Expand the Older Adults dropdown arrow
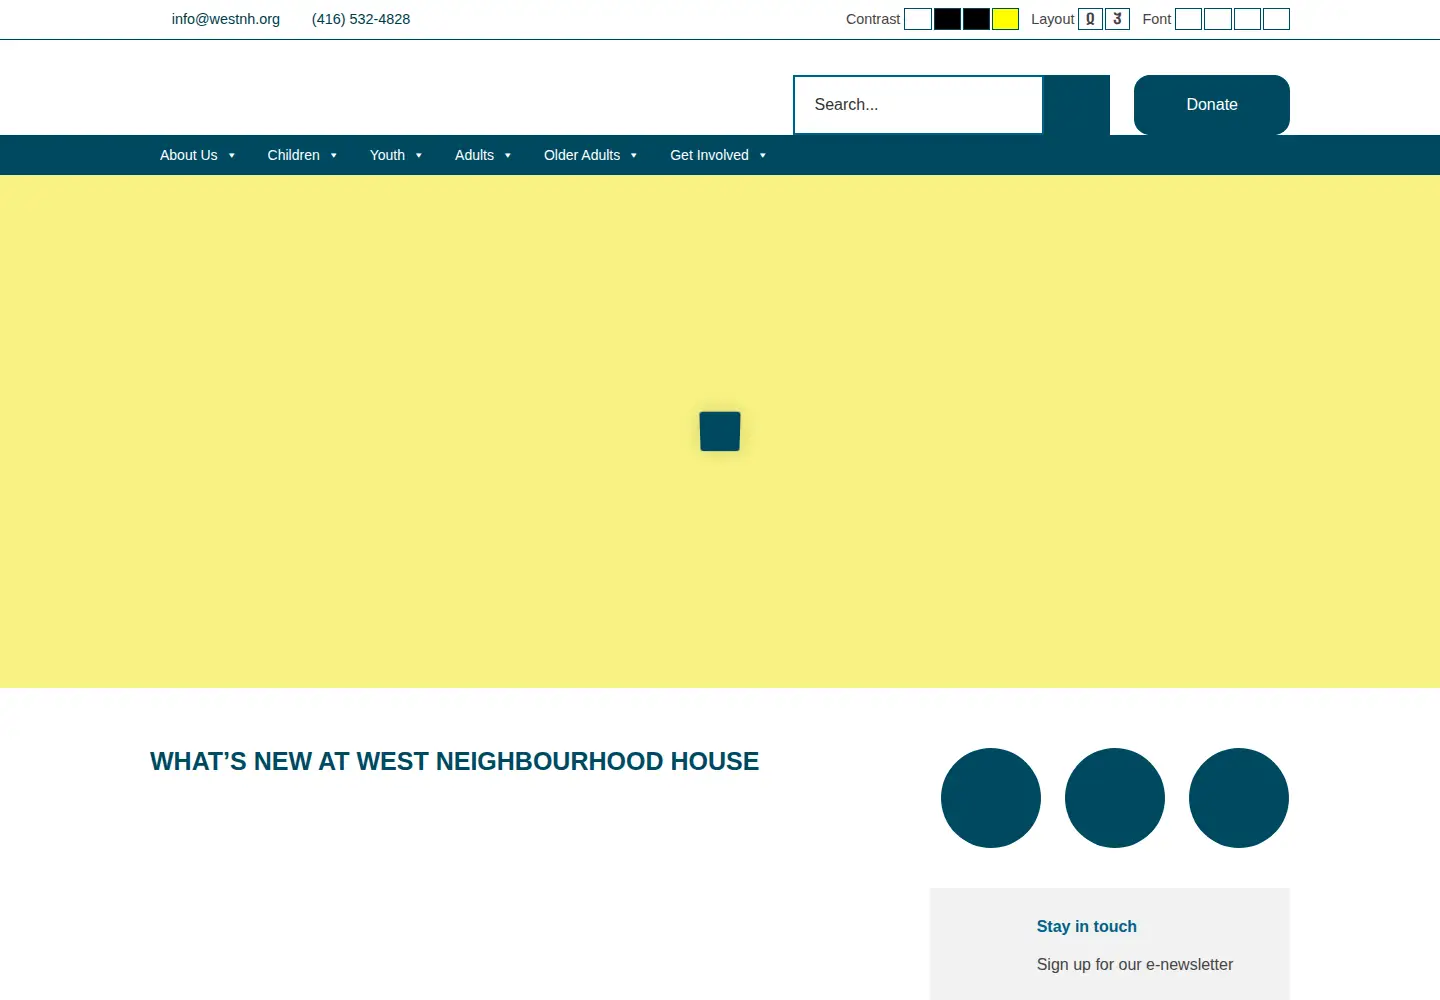This screenshot has height=1000, width=1440. coord(634,155)
